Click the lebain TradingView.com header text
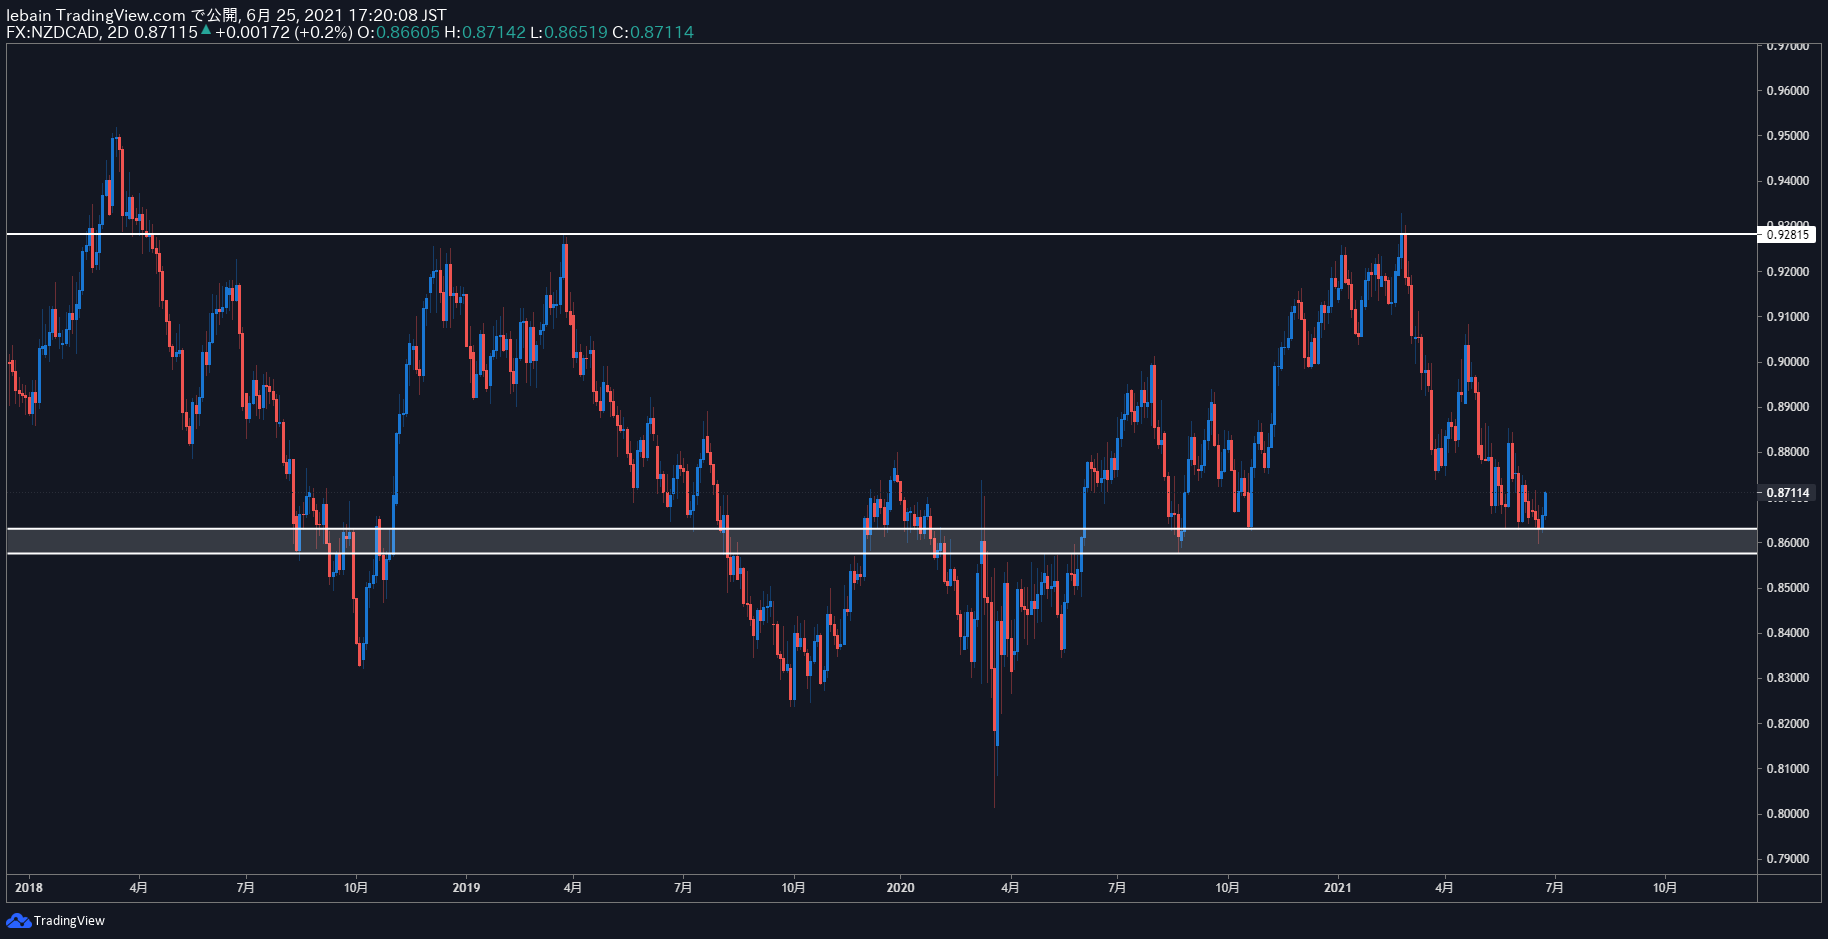This screenshot has height=939, width=1828. pyautogui.click(x=96, y=15)
